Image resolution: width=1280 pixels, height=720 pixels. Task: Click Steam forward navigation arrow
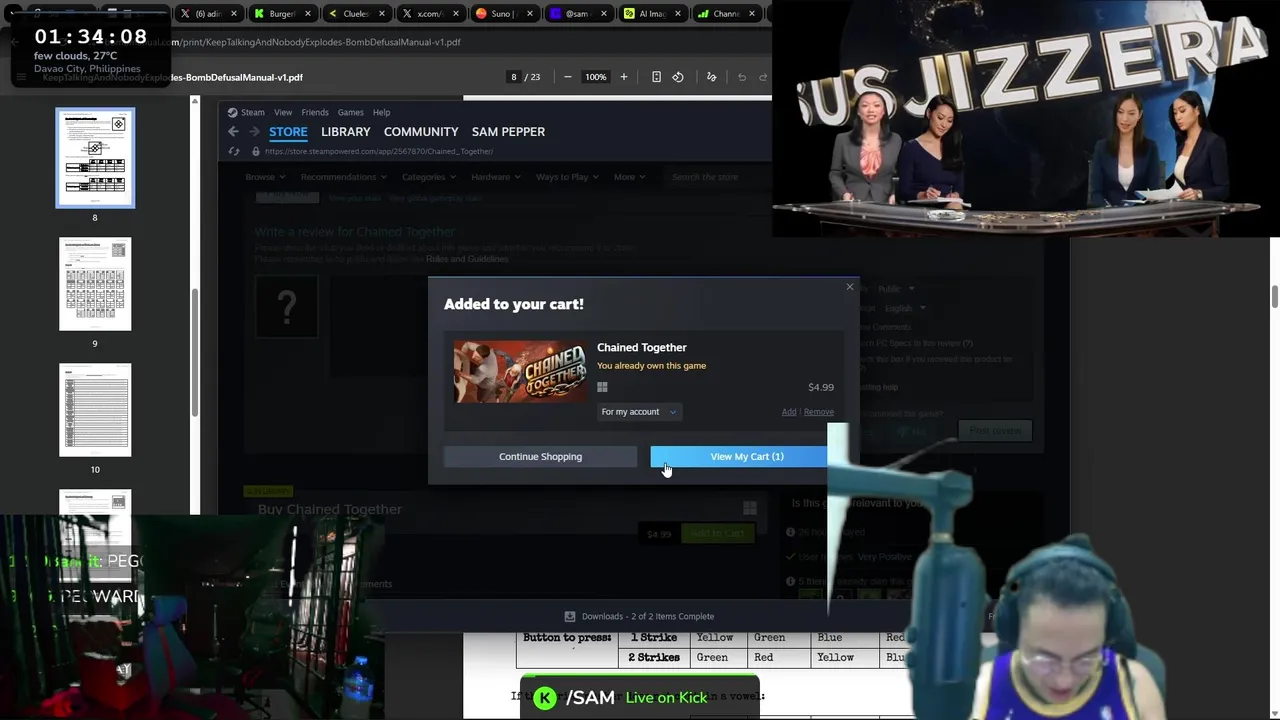point(254,132)
